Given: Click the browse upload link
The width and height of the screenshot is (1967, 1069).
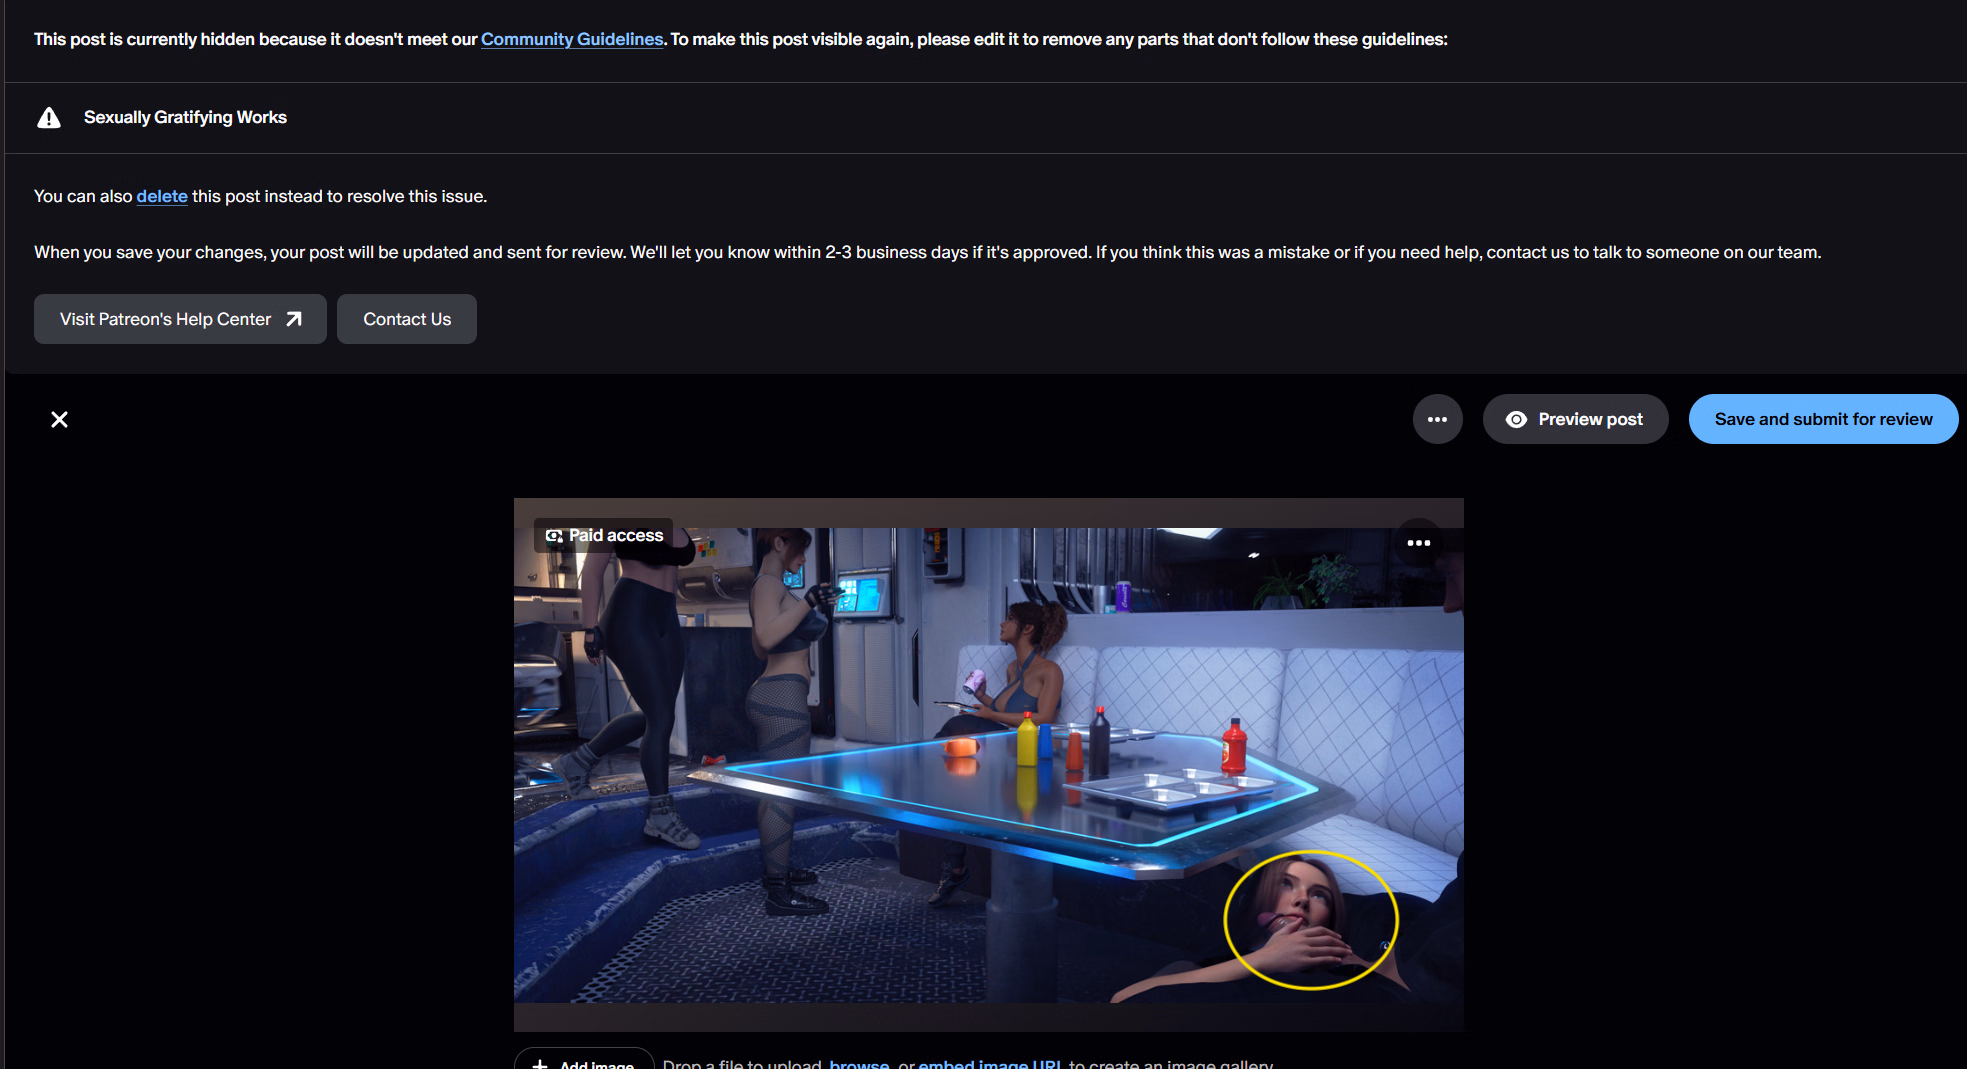Looking at the screenshot, I should point(859,1064).
